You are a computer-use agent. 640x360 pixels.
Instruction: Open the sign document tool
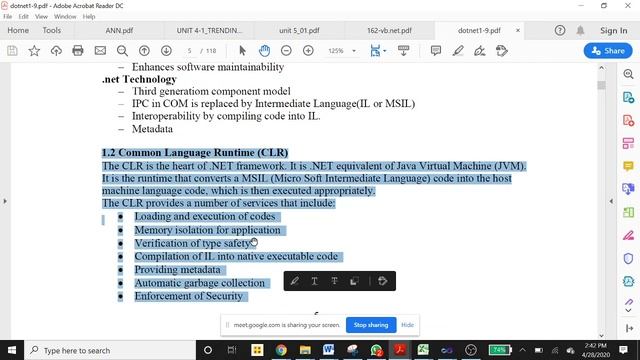click(480, 51)
